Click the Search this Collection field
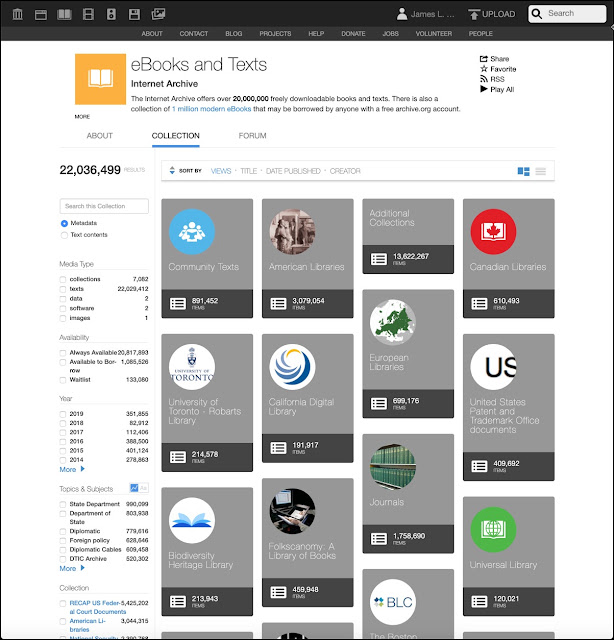 (x=104, y=206)
